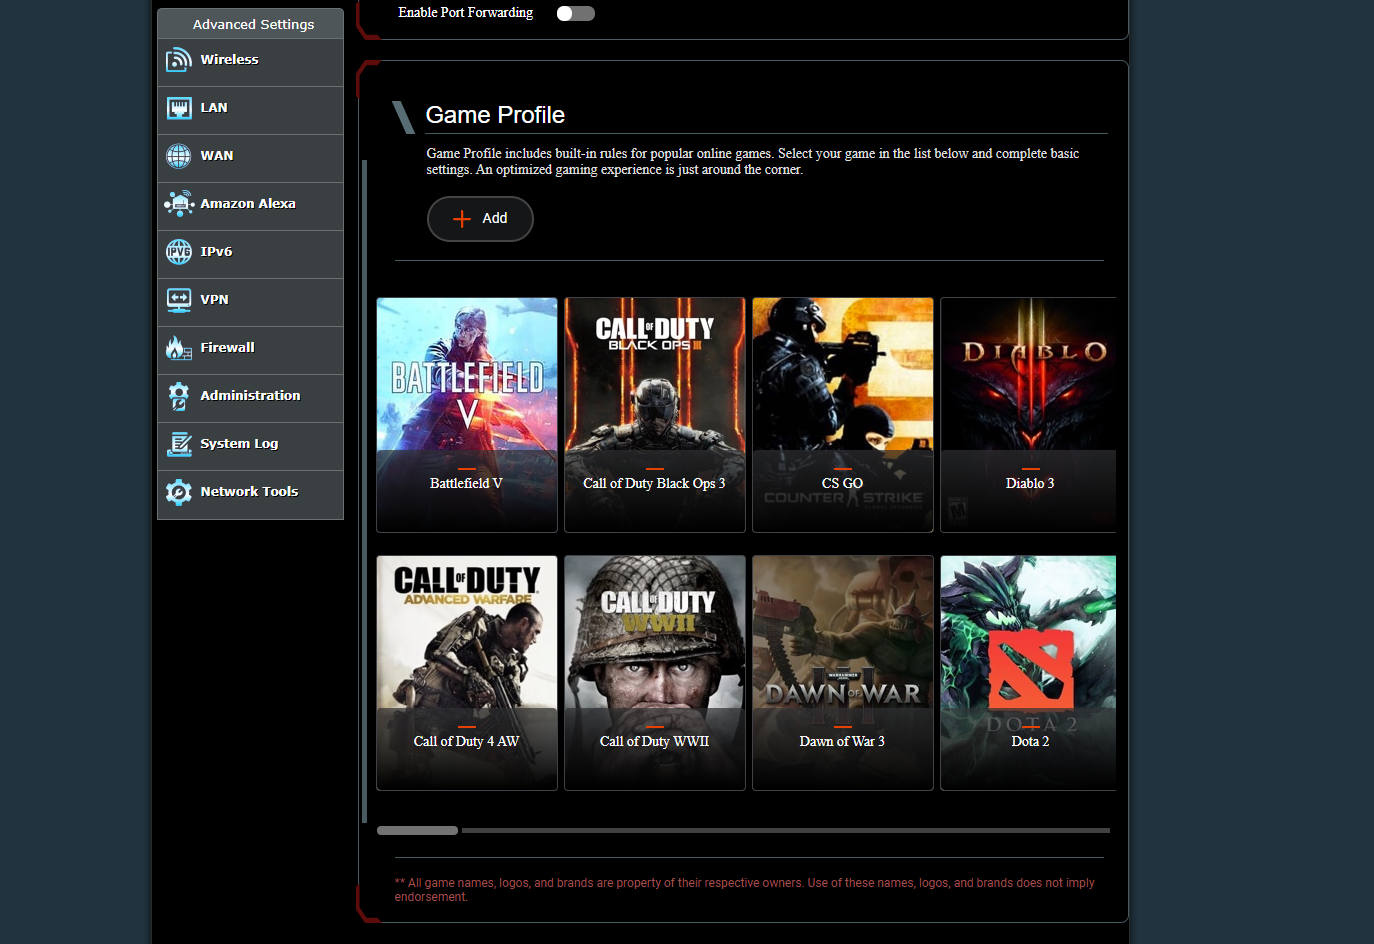The height and width of the screenshot is (944, 1374).
Task: Select the Dawn of War 3 card
Action: tap(843, 673)
